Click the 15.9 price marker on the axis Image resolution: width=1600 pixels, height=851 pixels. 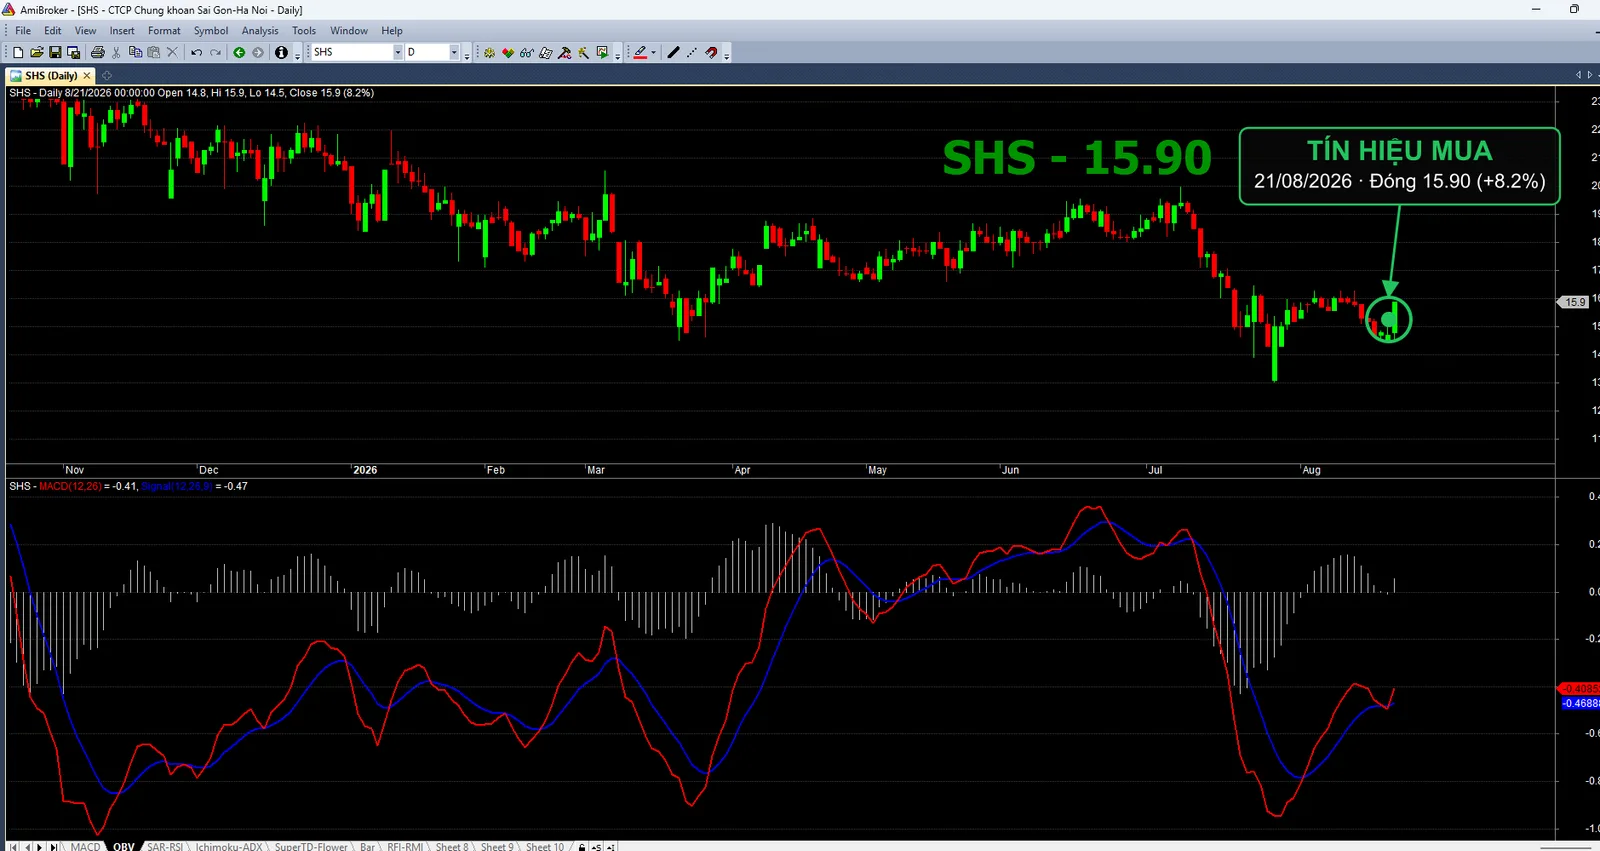coord(1575,302)
